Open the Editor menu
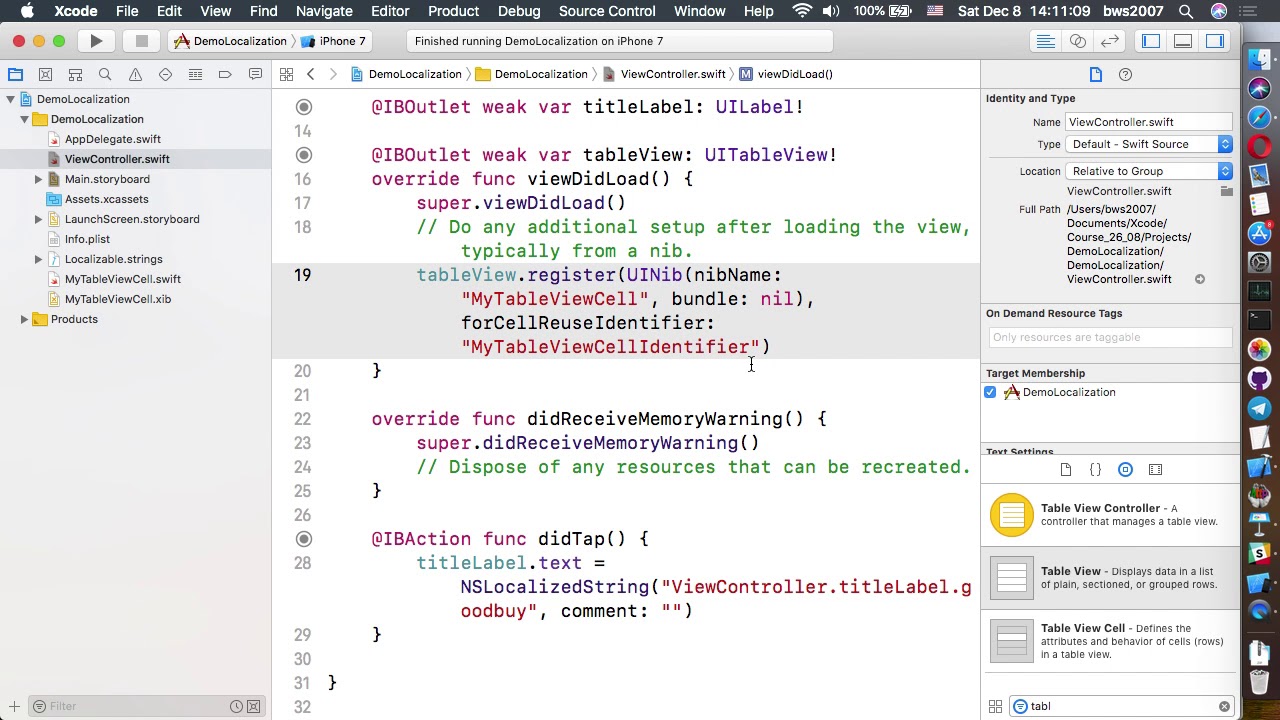Screen dimensions: 1280x720 (390, 11)
